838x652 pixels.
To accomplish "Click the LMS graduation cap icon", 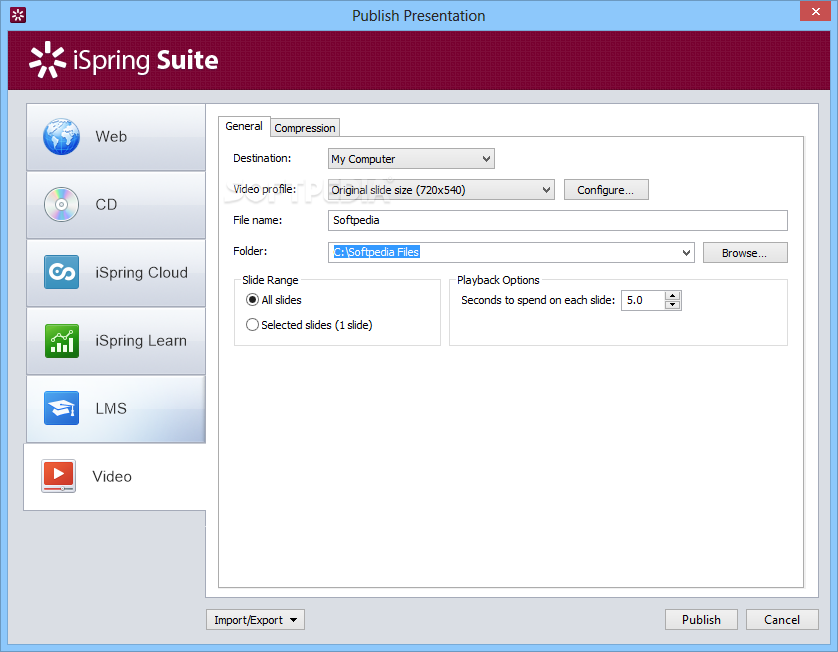I will [61, 408].
